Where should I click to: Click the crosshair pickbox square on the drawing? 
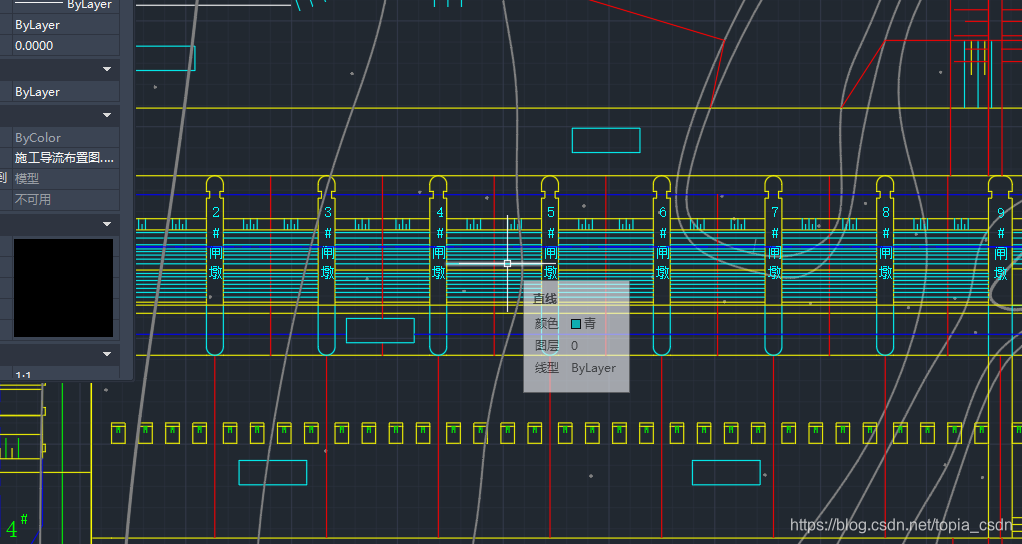[508, 264]
